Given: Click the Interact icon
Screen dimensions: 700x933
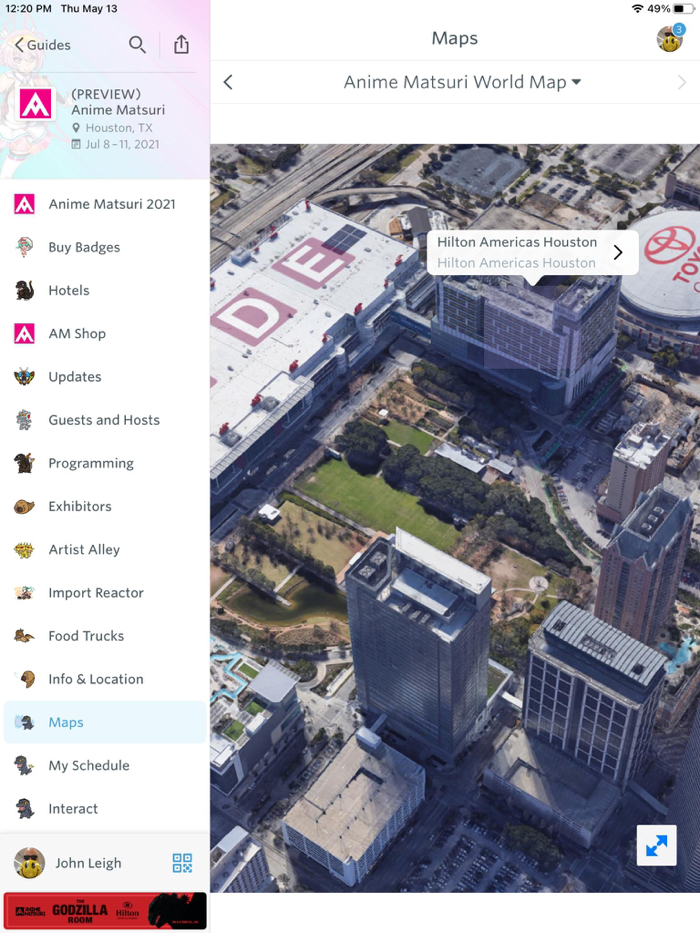Looking at the screenshot, I should pyautogui.click(x=24, y=809).
